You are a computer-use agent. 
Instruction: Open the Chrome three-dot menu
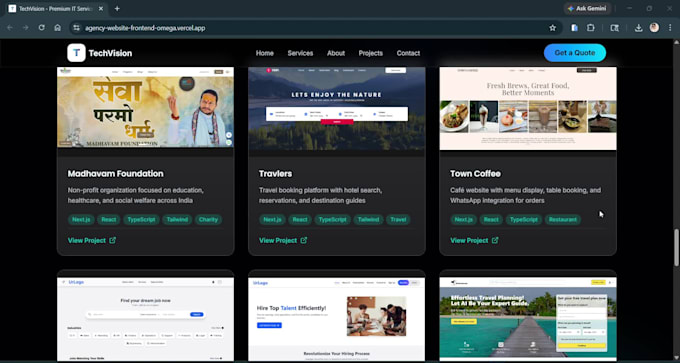coord(670,28)
